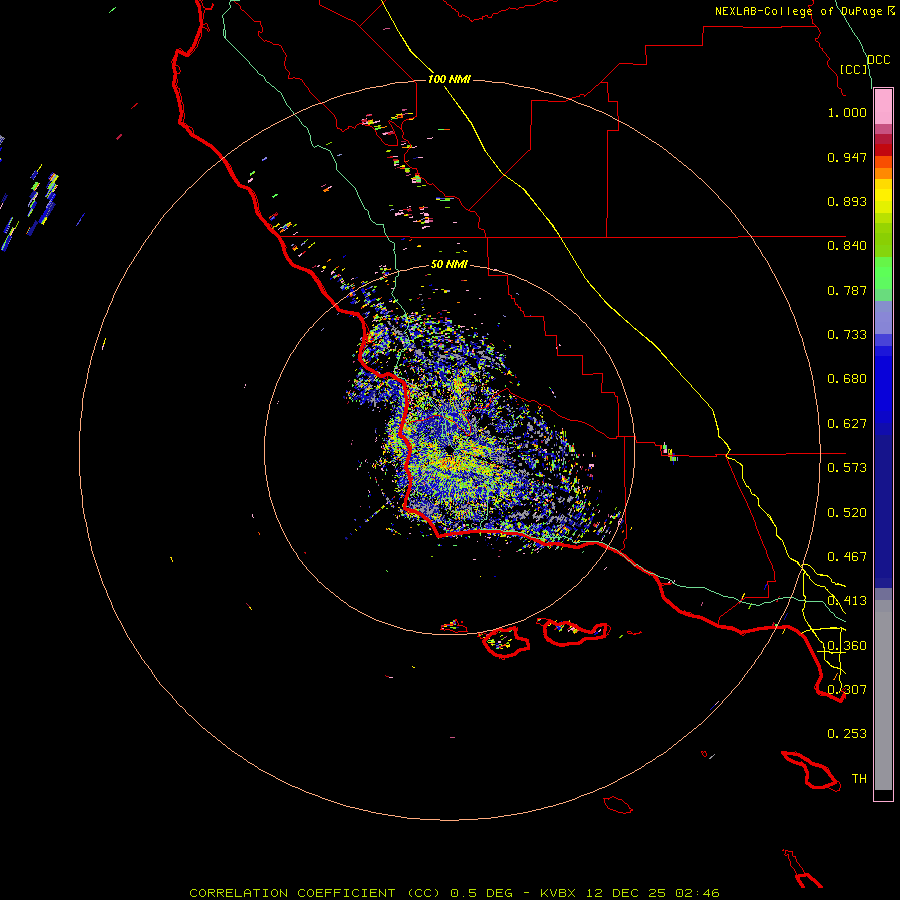The image size is (900, 900).
Task: Click the '50 NMI' range ring label
Action: pos(449,265)
